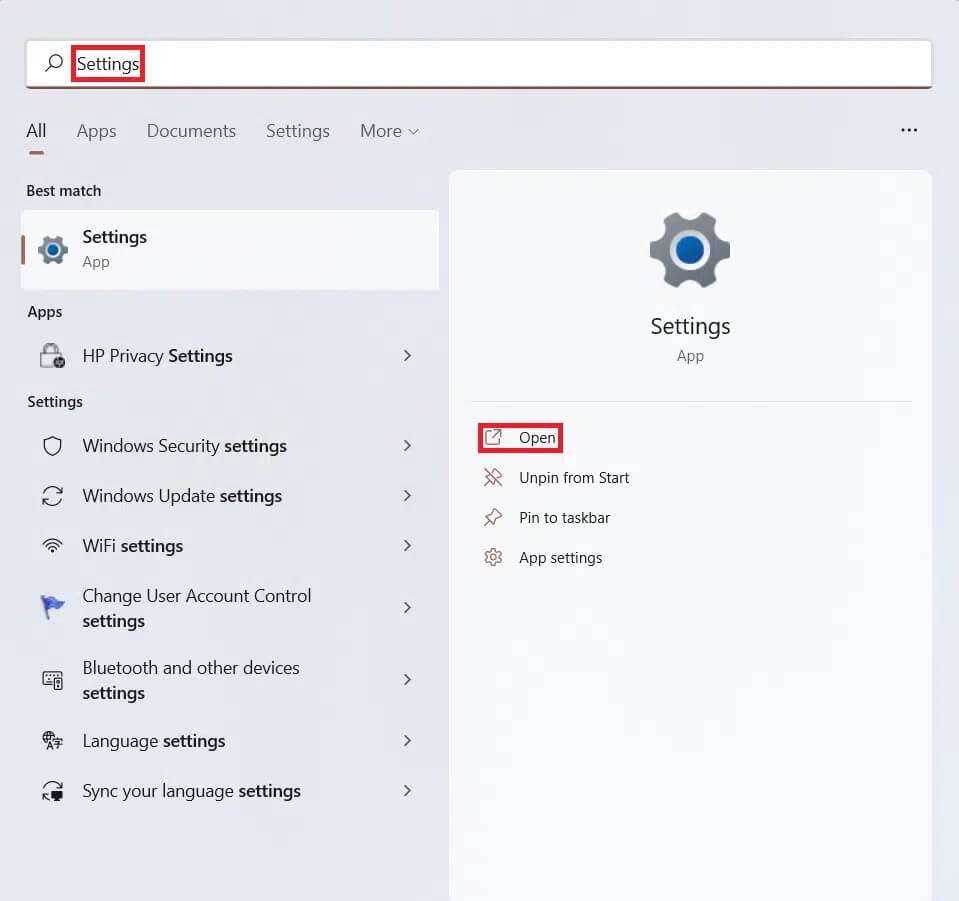
Task: Click the search box containing Settings
Action: [479, 64]
